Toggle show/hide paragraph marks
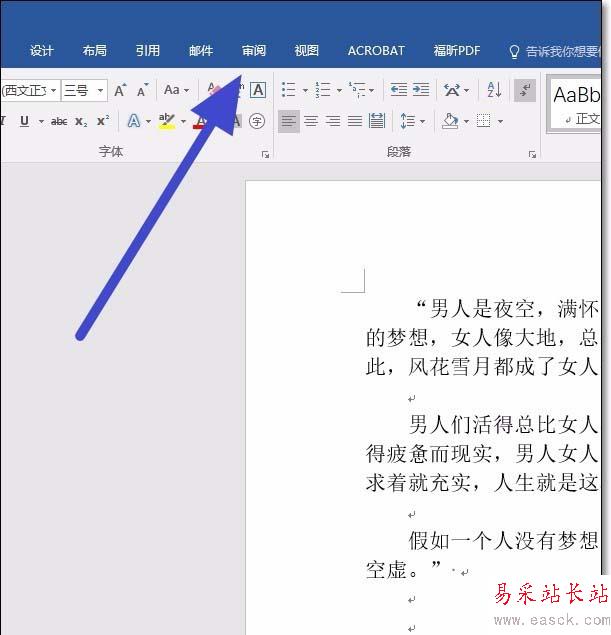Screen dimensions: 611x635 pos(525,90)
